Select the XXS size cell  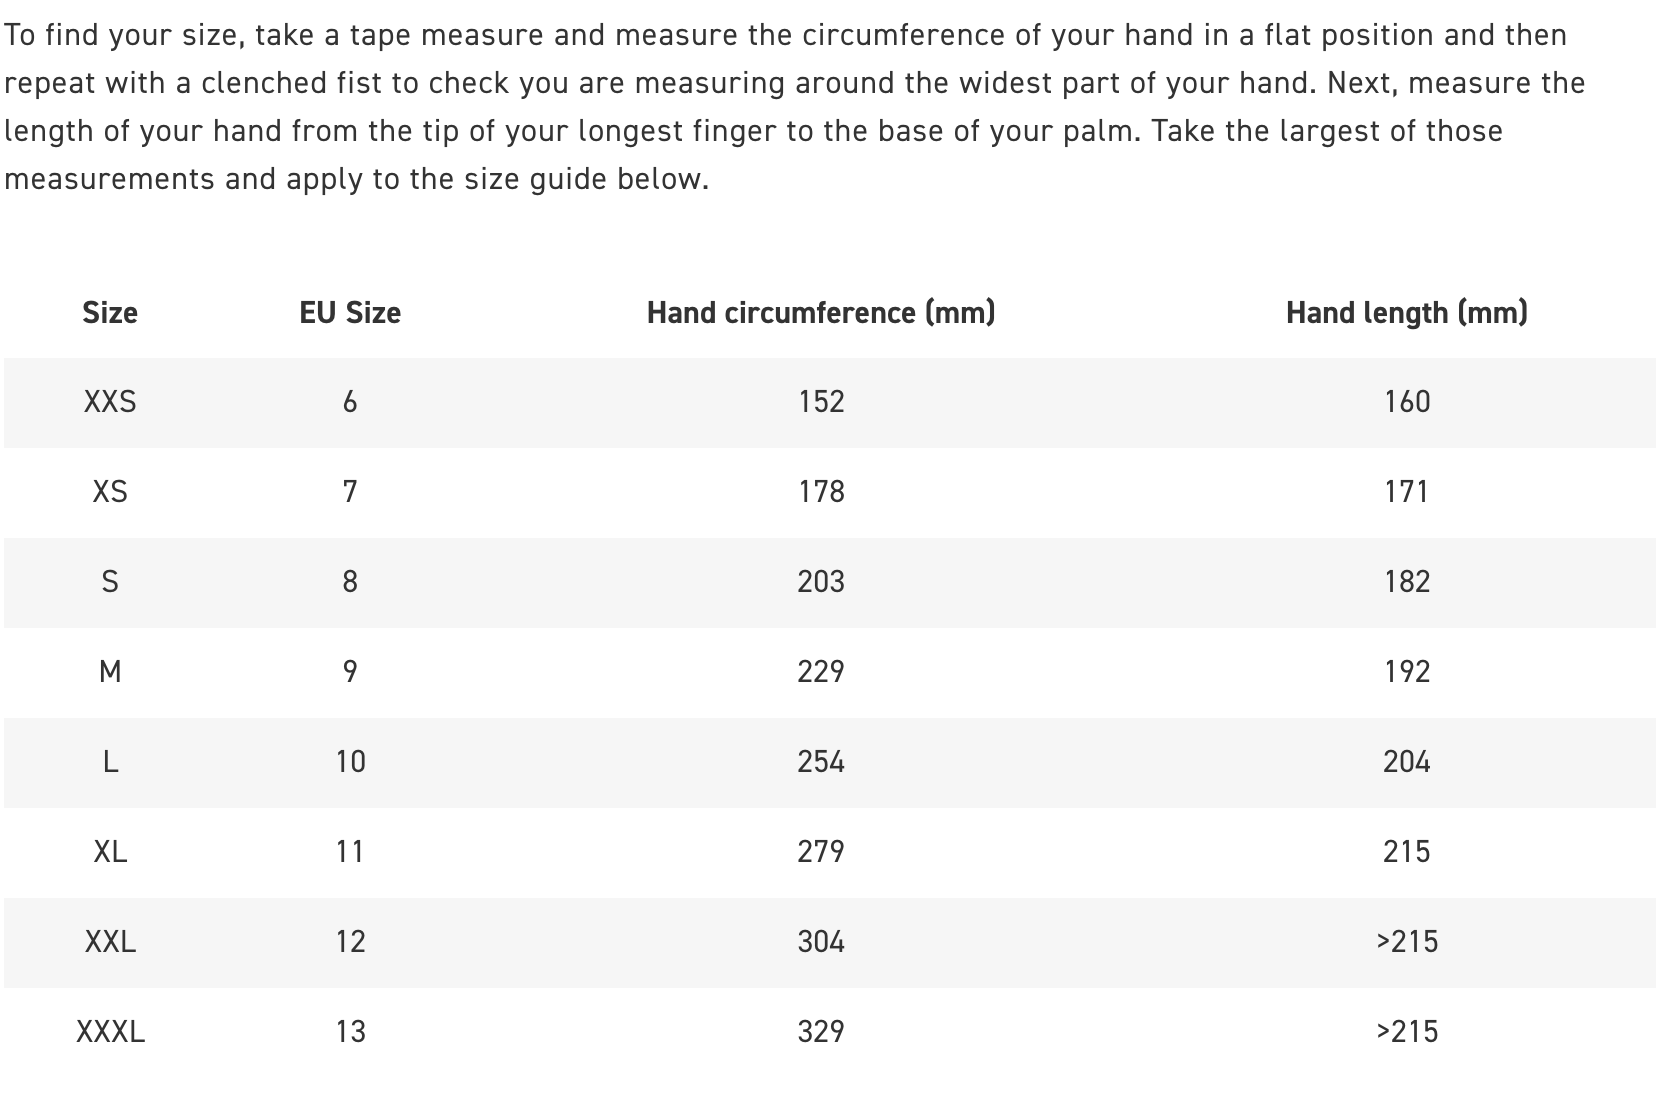point(110,402)
